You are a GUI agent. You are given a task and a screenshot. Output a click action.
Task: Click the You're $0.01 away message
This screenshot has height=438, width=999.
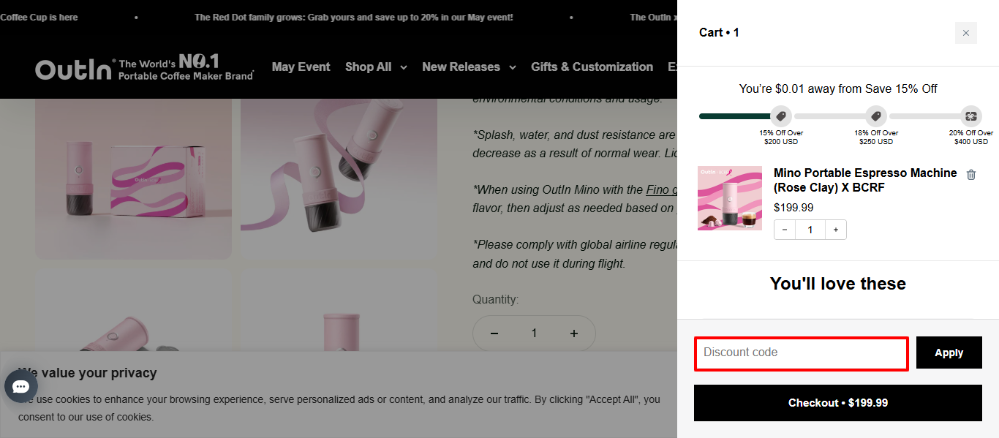pyautogui.click(x=838, y=89)
